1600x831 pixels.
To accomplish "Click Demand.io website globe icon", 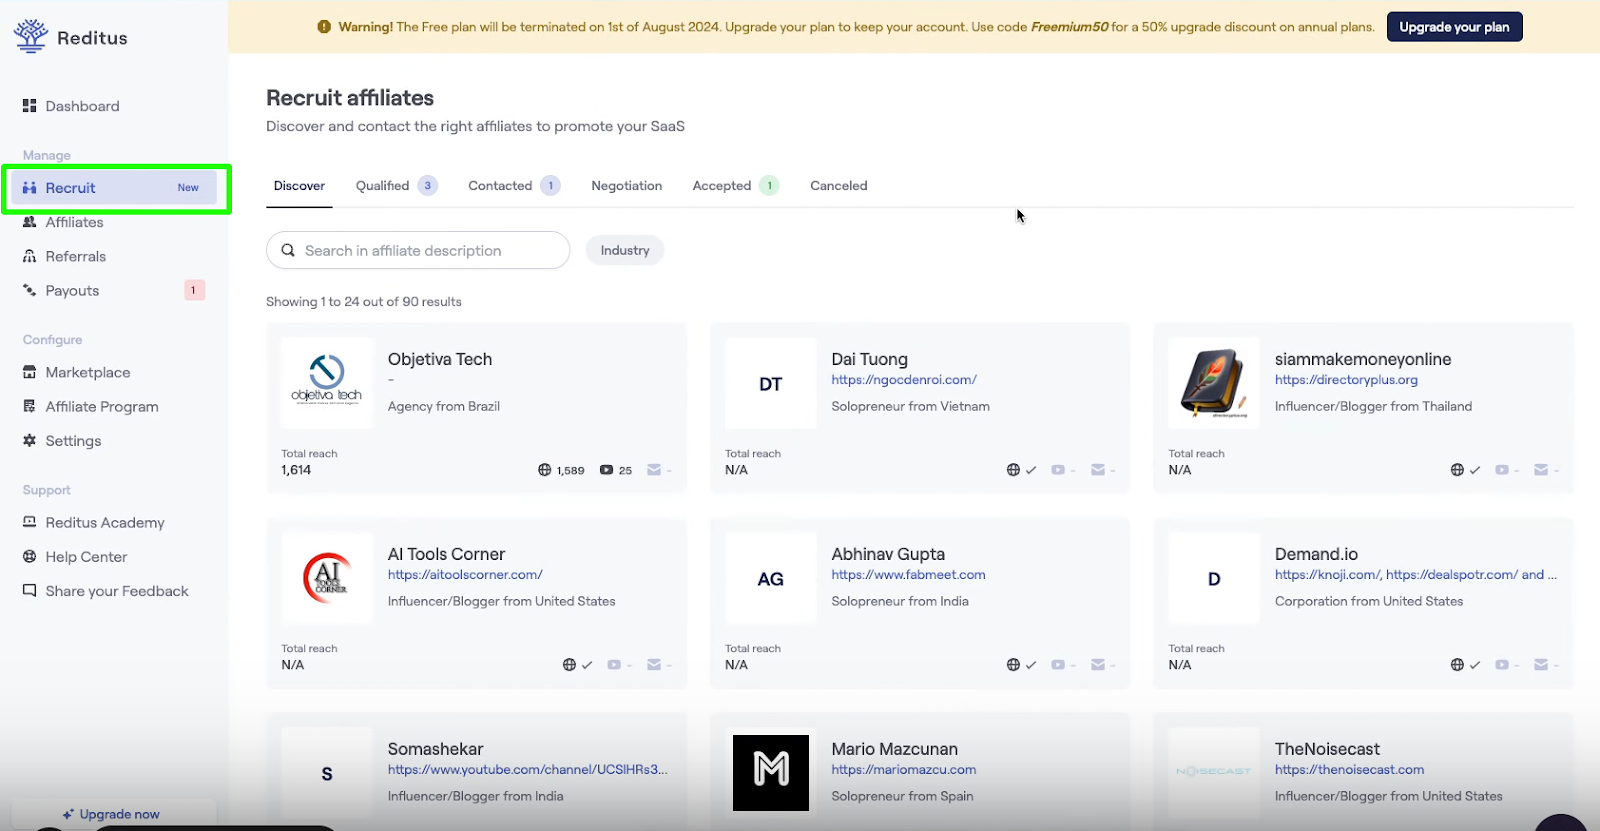I will [1457, 665].
